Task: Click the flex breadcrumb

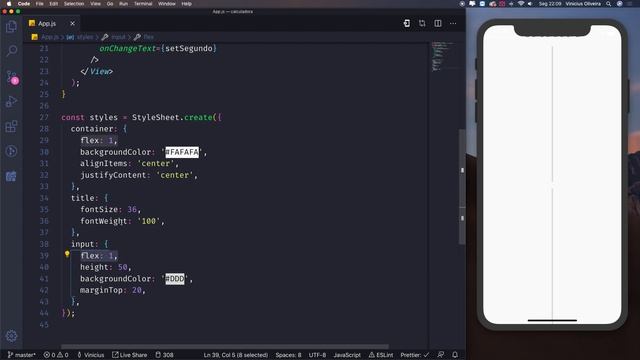Action: click(149, 37)
